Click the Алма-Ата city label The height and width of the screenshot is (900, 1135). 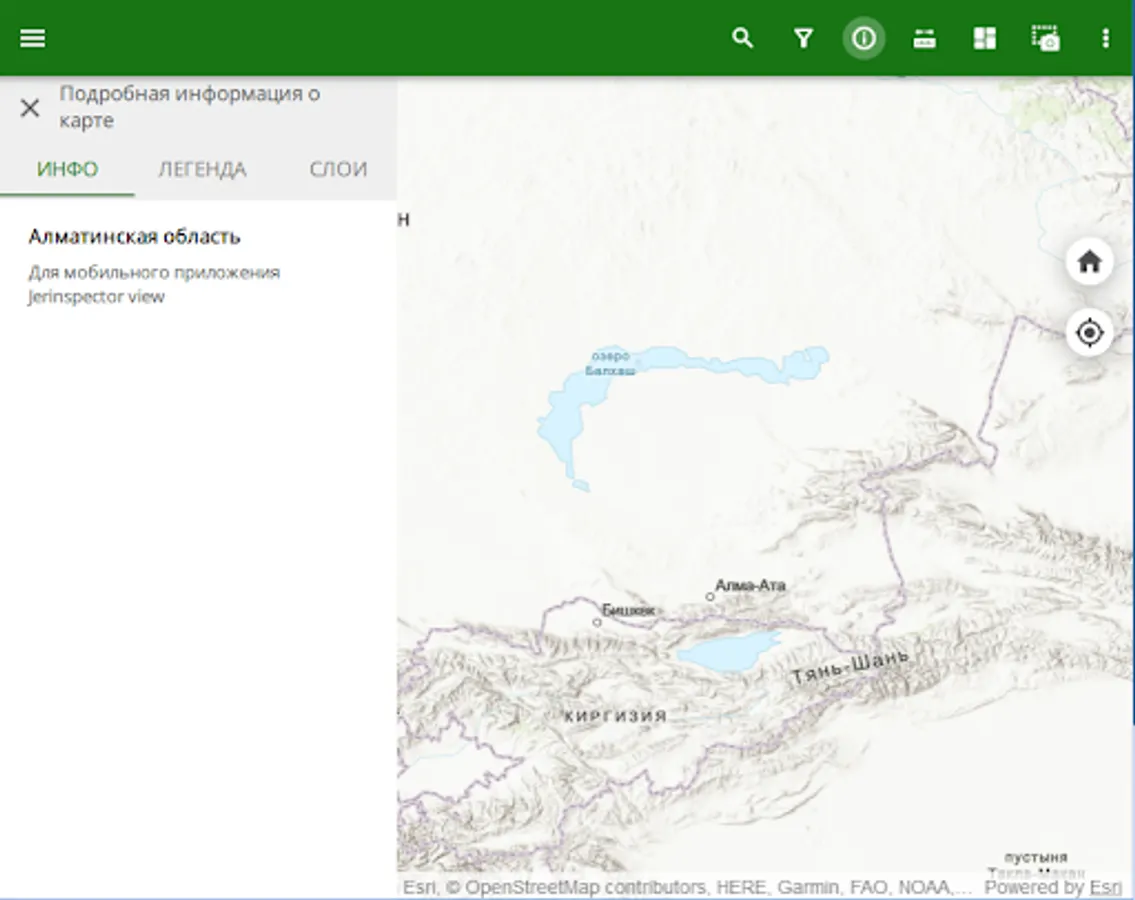750,585
